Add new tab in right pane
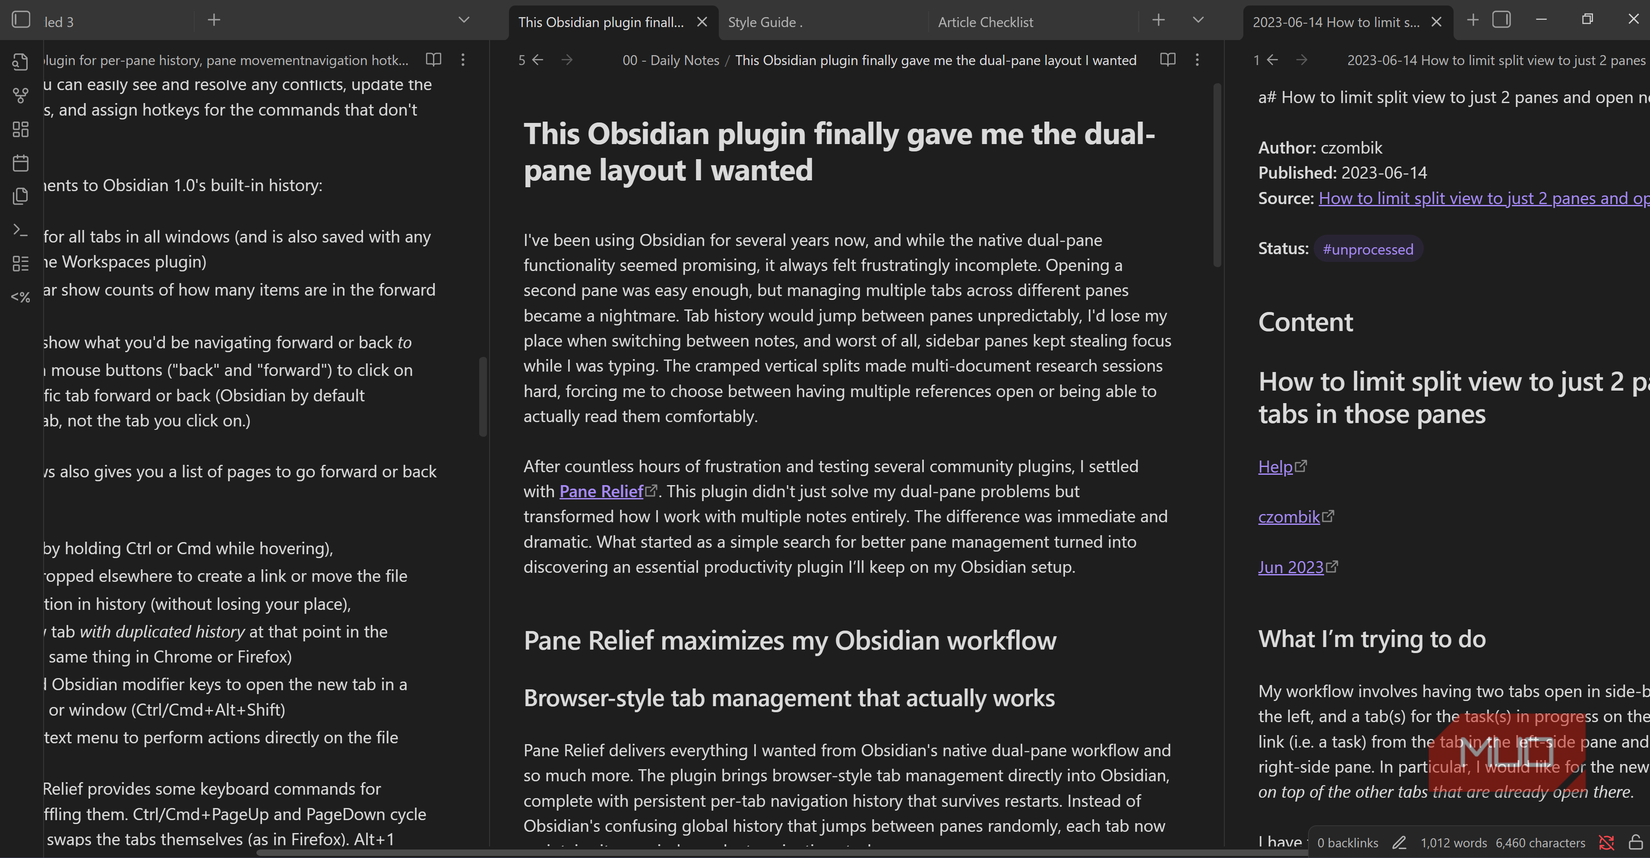This screenshot has height=858, width=1650. coord(1473,20)
